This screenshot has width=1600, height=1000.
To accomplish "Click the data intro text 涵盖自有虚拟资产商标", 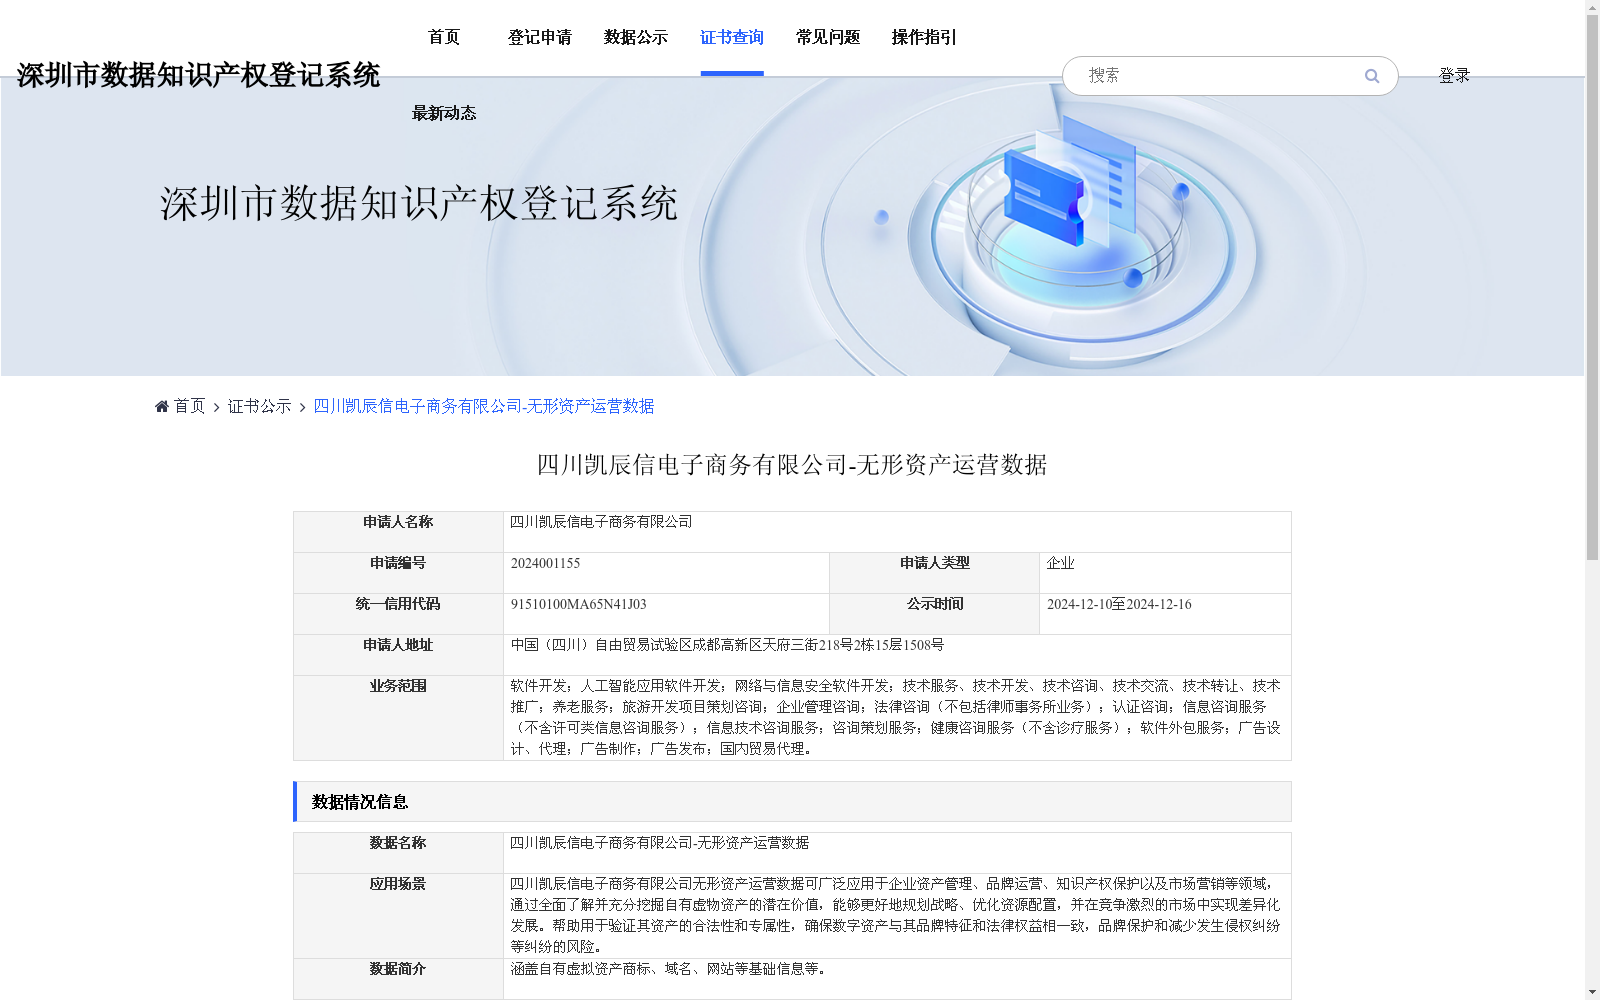I will [x=581, y=969].
